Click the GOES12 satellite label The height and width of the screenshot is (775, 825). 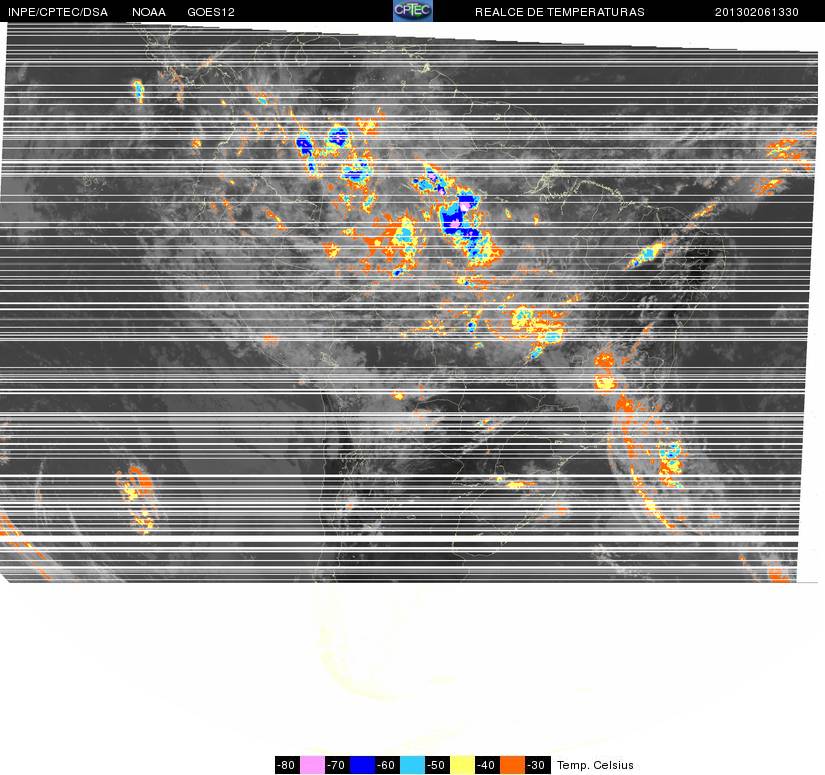[x=211, y=12]
